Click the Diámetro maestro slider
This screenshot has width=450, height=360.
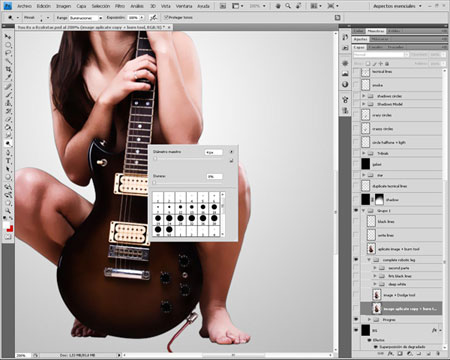click(x=188, y=159)
